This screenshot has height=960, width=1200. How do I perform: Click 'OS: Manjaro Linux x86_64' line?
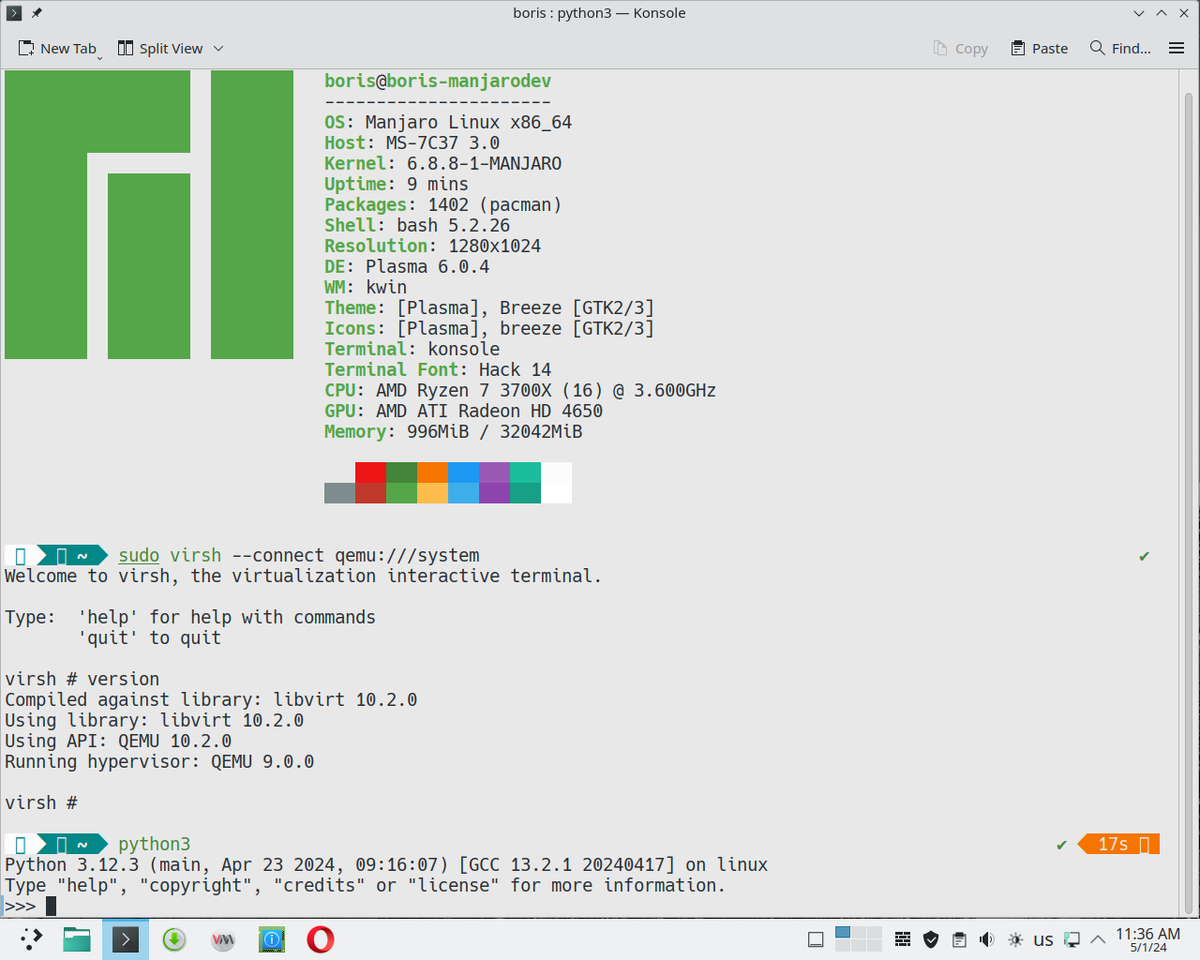pos(448,122)
